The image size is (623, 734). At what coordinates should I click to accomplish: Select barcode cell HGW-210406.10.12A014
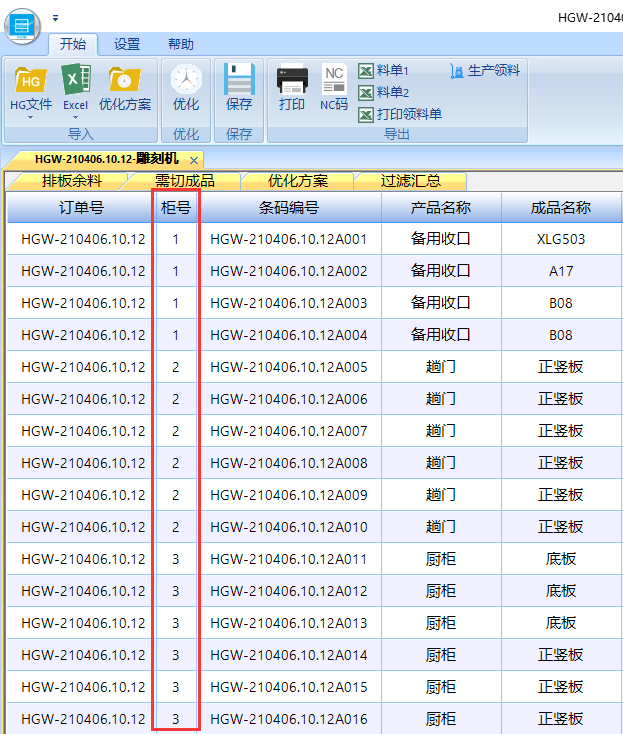pyautogui.click(x=289, y=655)
